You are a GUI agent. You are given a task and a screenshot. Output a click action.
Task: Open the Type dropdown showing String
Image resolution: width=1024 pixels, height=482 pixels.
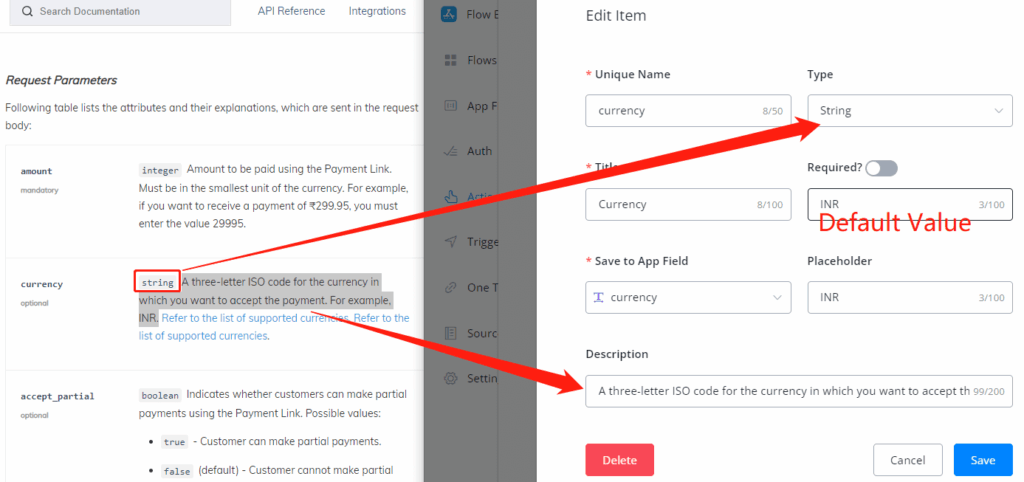910,111
